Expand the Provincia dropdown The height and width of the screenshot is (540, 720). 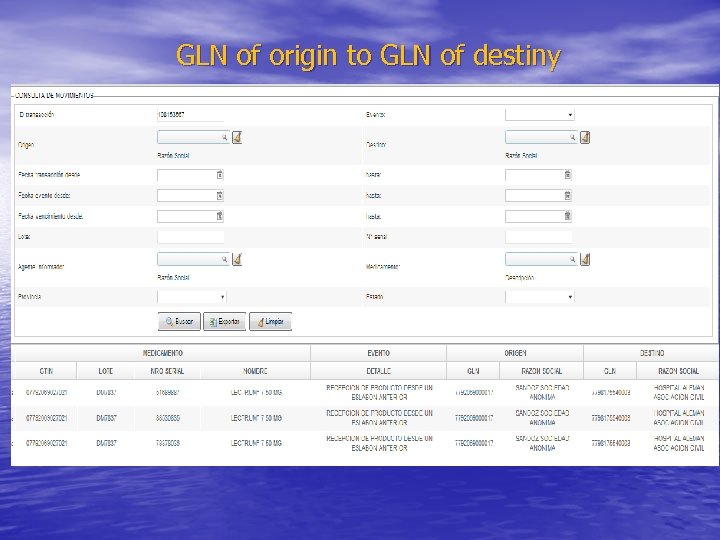tap(191, 297)
